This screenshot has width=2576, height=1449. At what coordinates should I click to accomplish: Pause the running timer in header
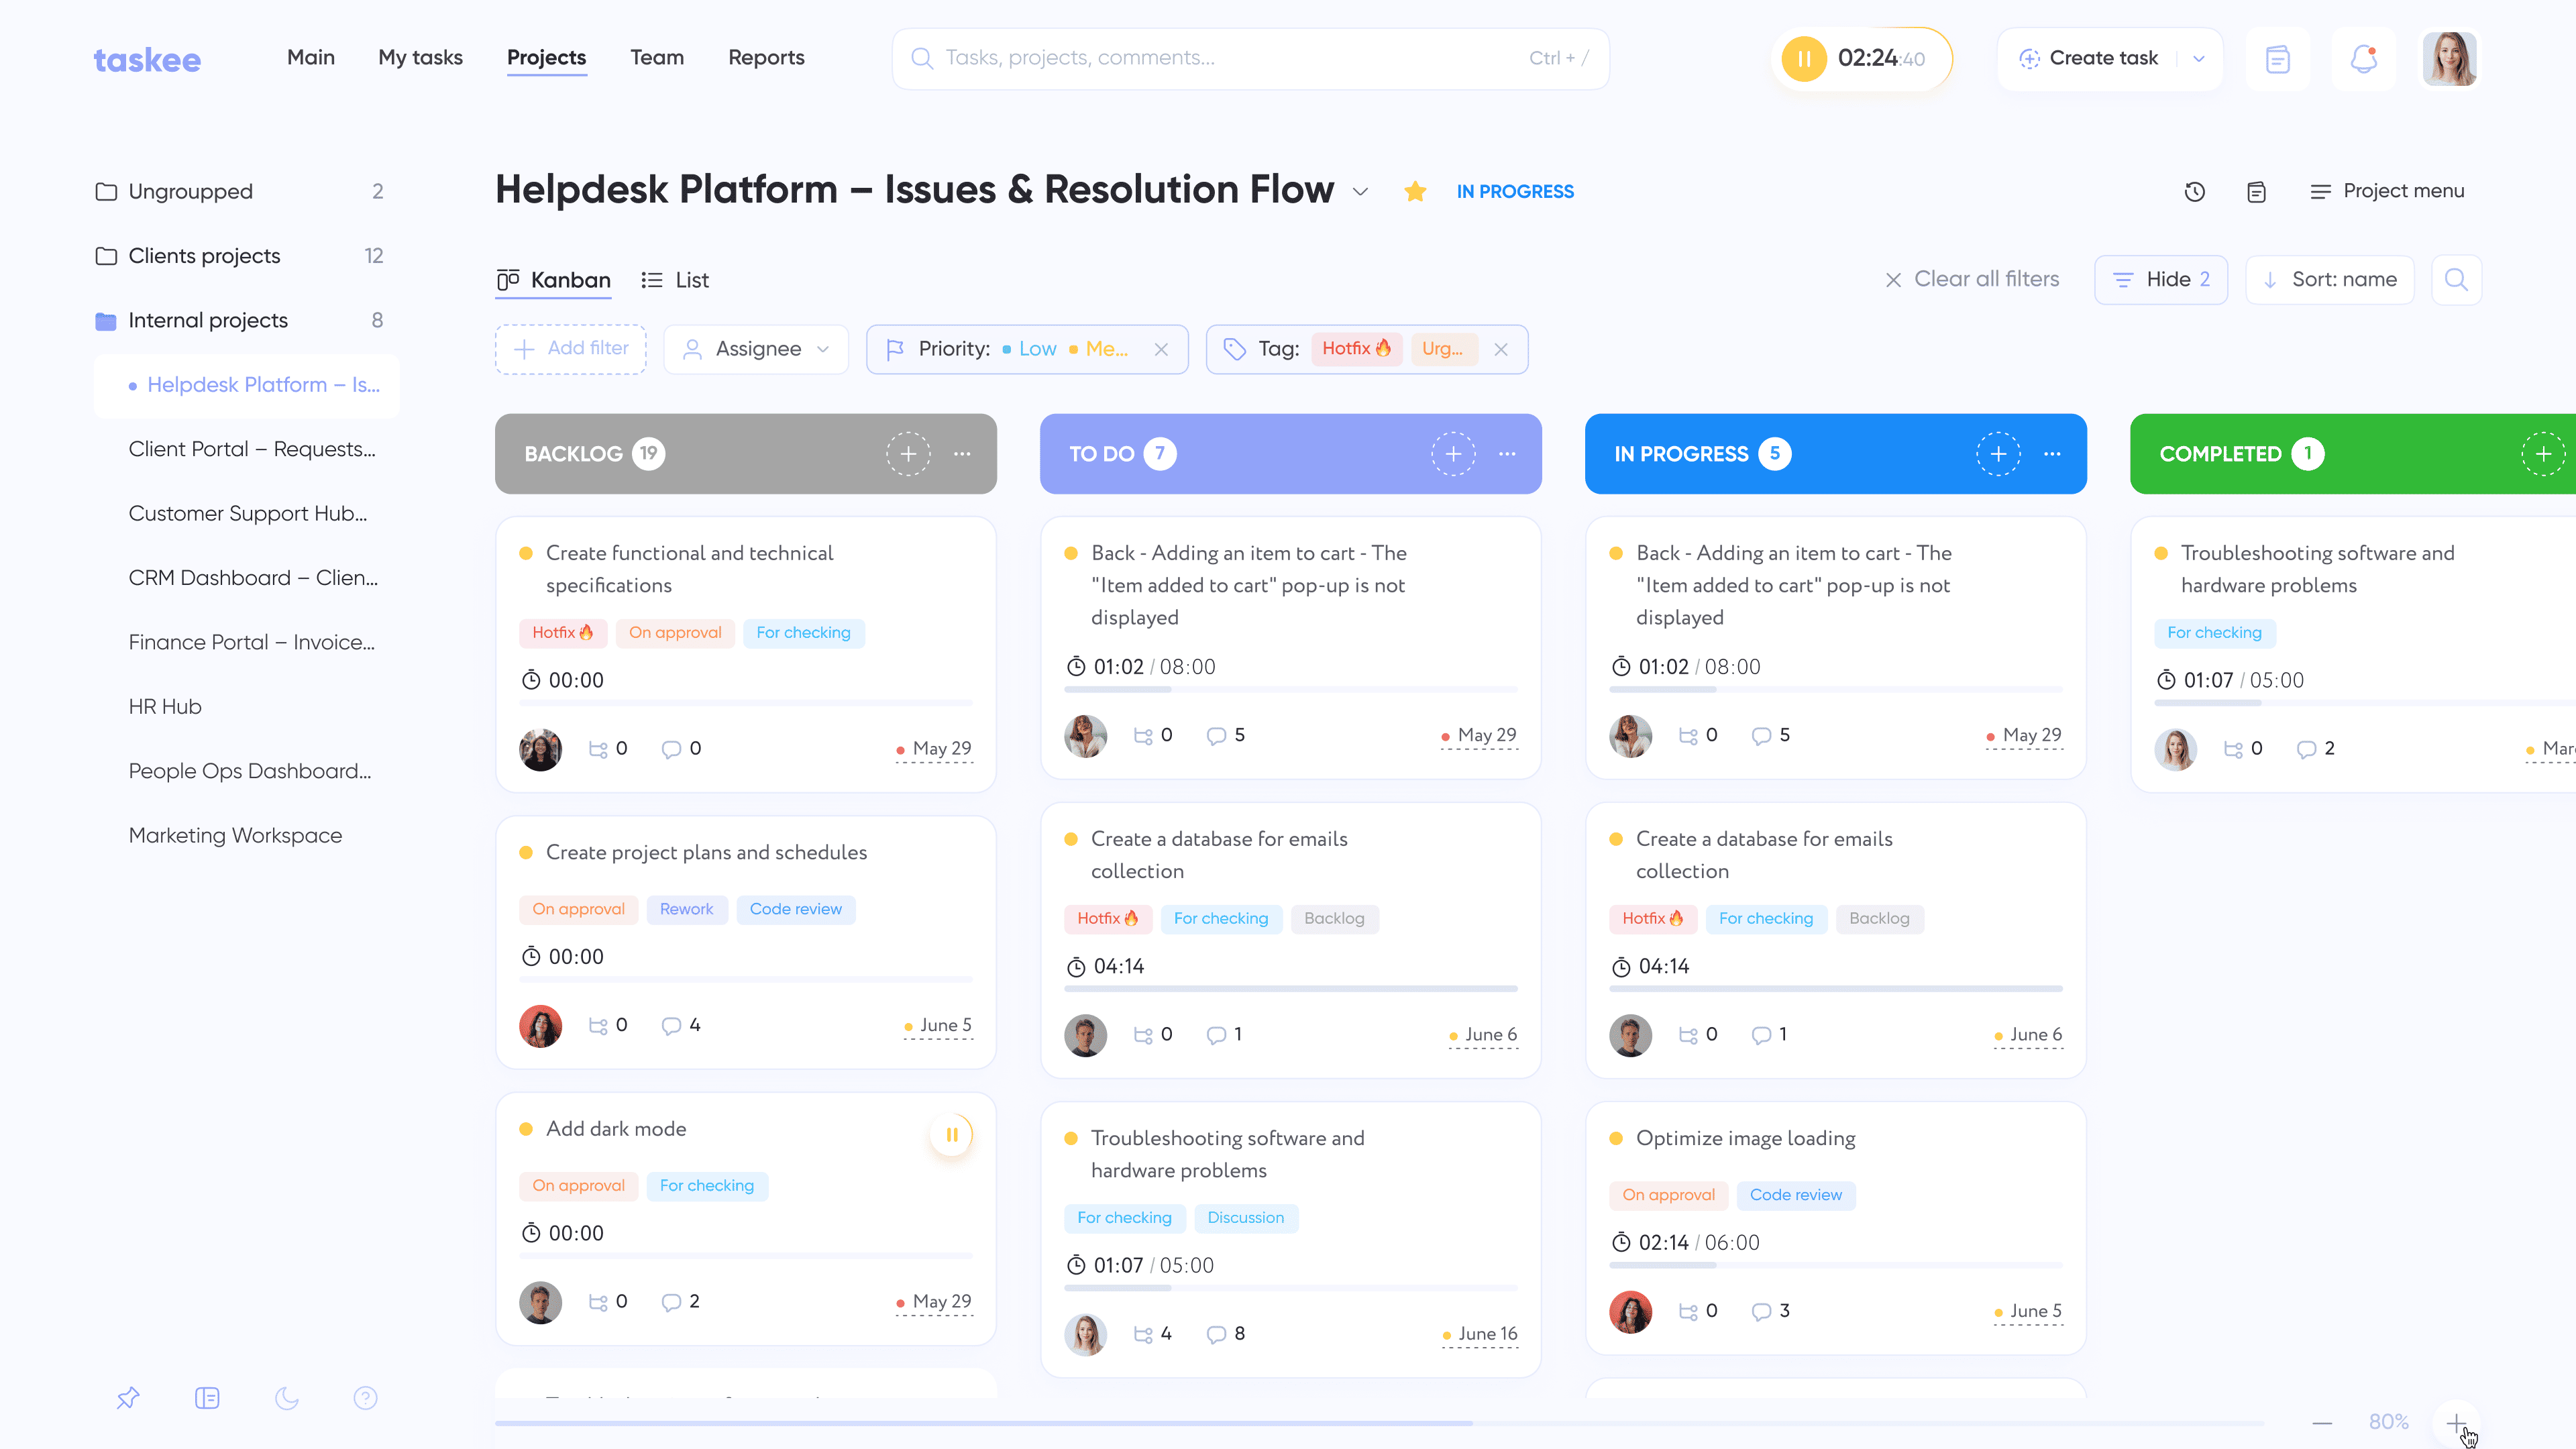[x=1804, y=59]
